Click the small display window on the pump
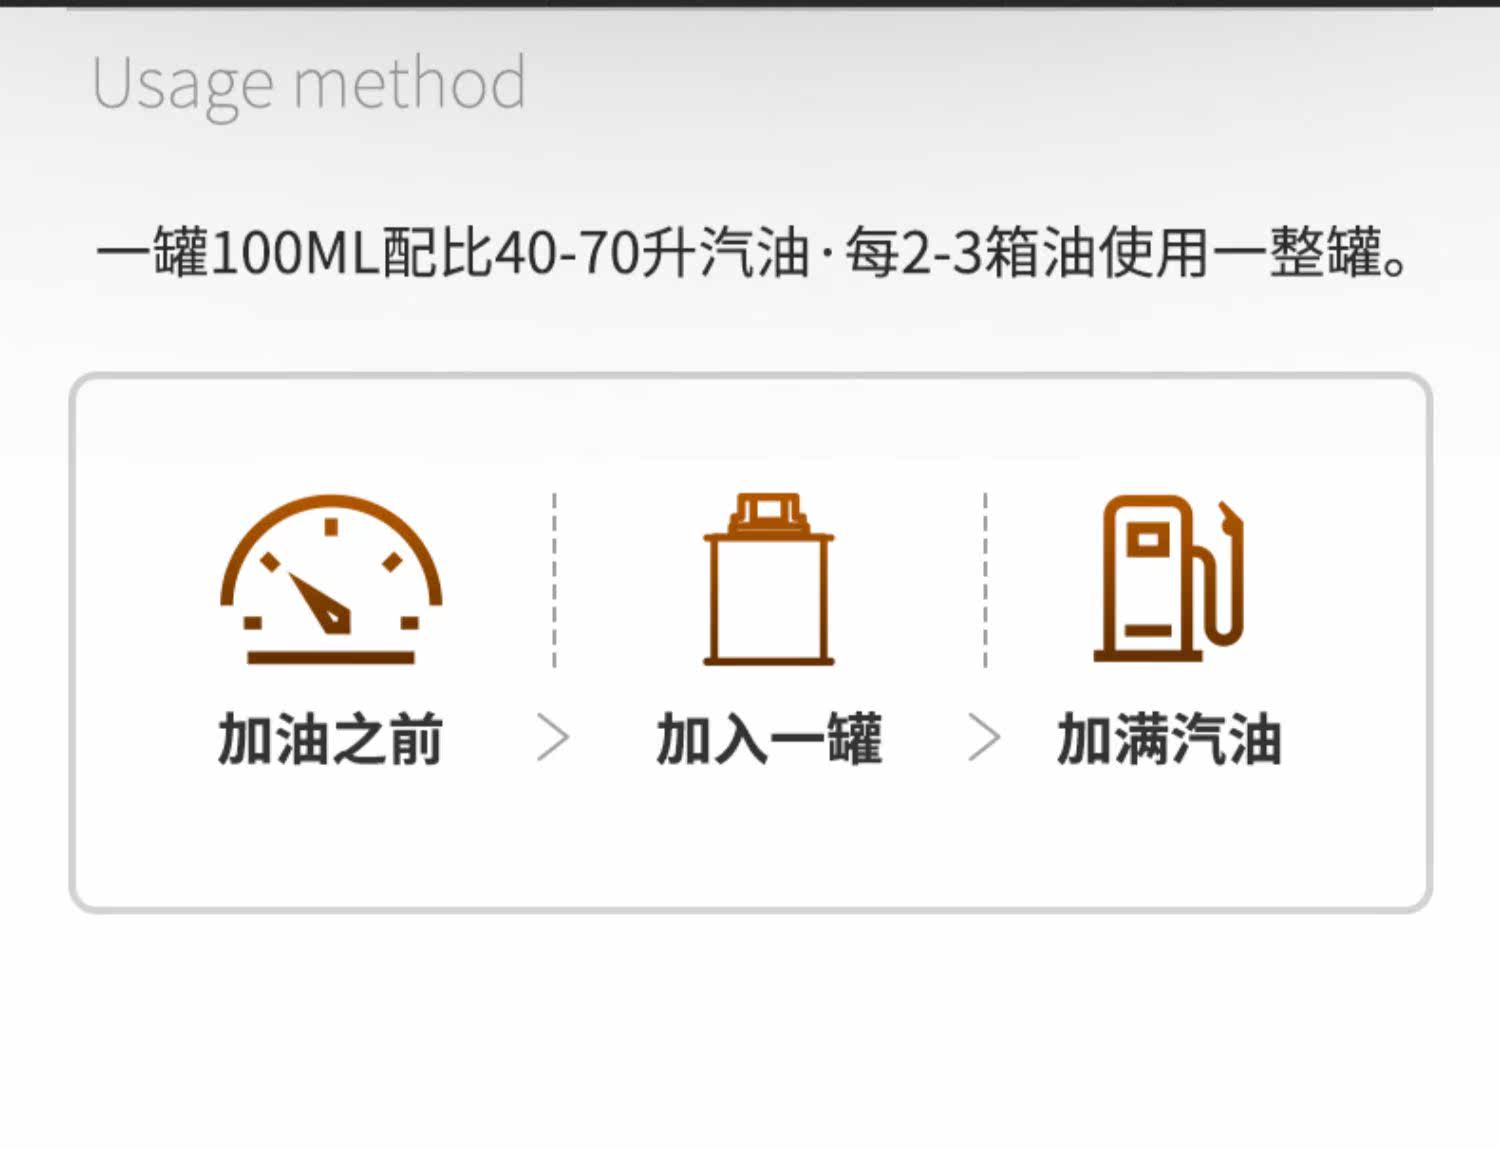 point(1147,540)
